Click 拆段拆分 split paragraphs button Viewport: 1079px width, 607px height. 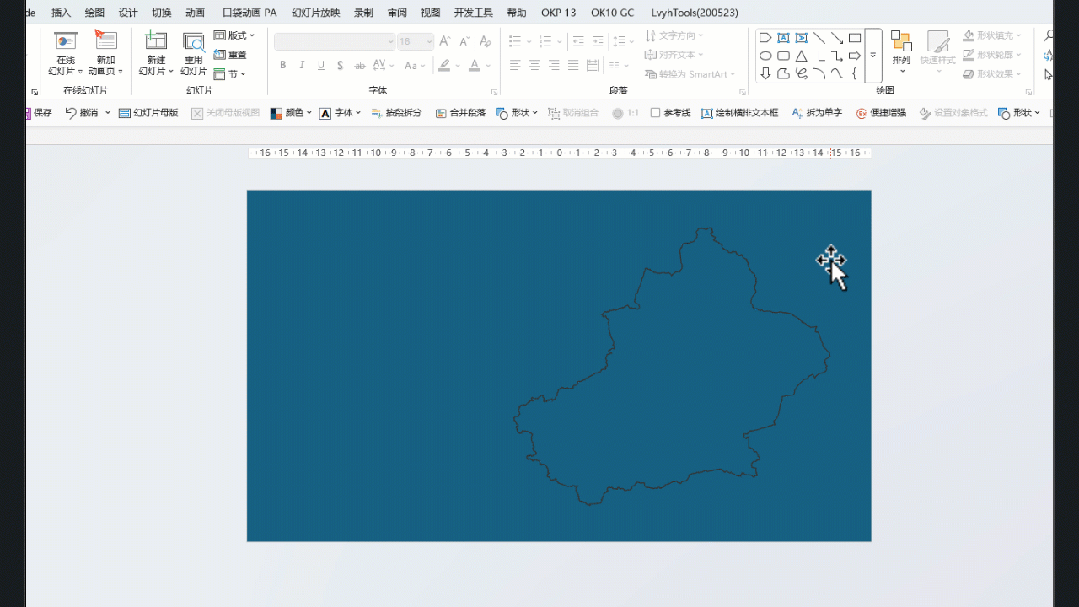click(396, 113)
